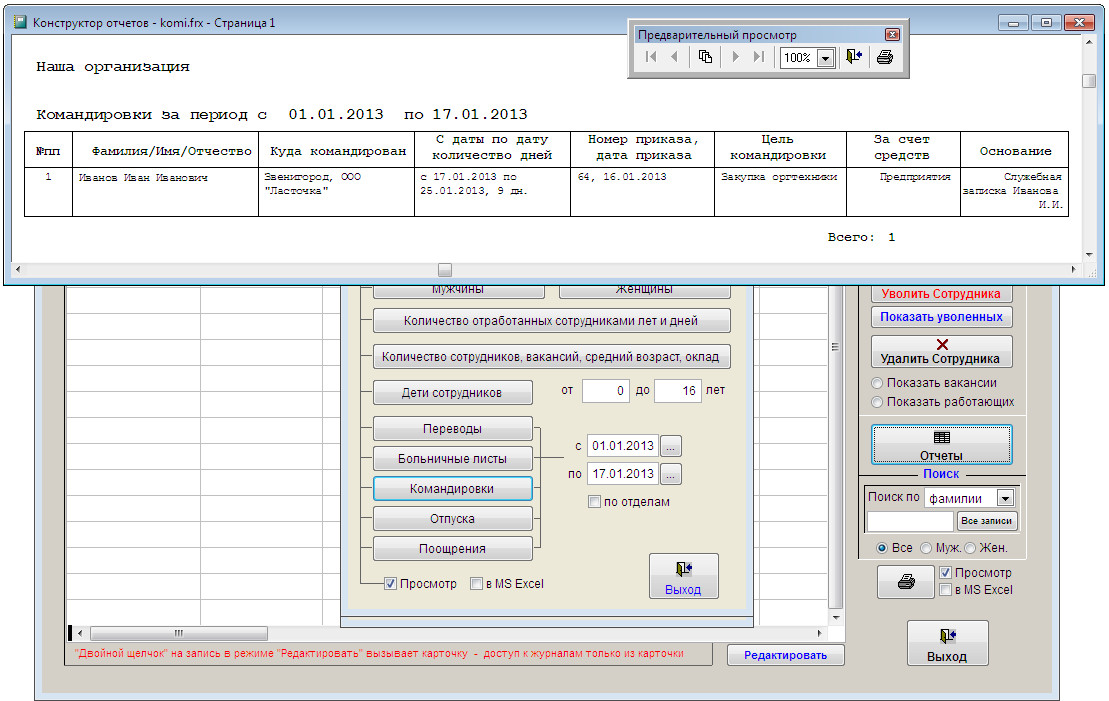Viewport: 1109px width, 701px height.
Task: Click the printer button beside the Просмотр checkbox
Action: [906, 582]
